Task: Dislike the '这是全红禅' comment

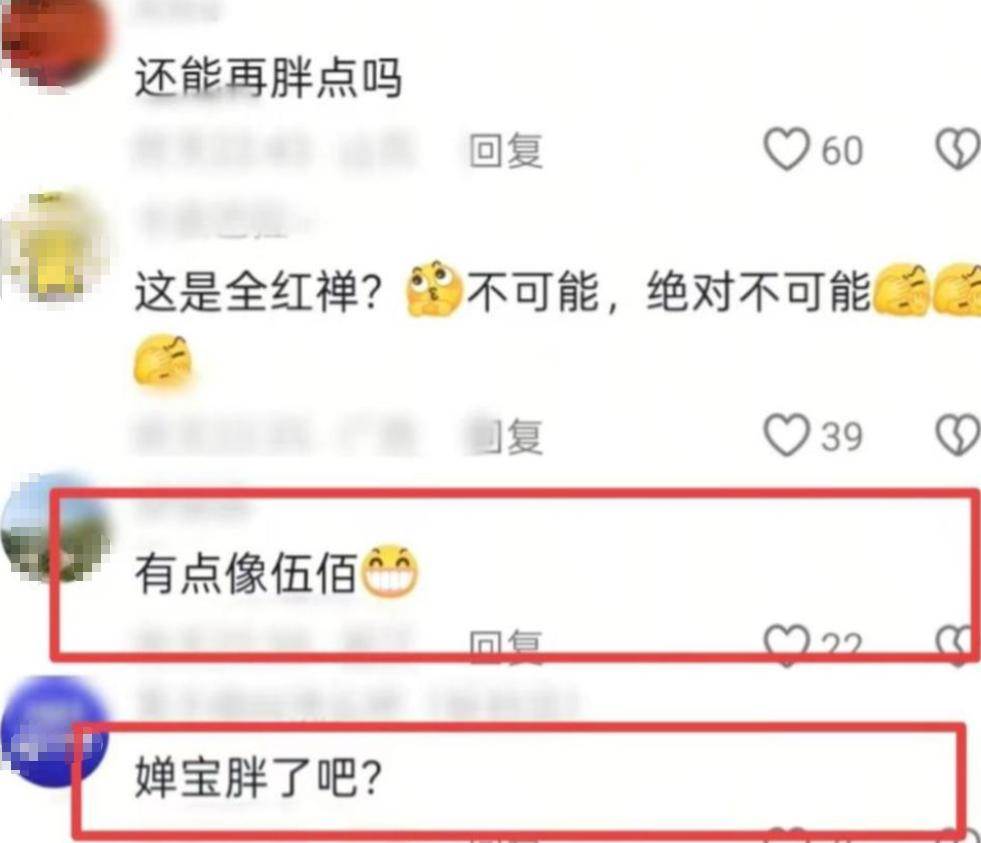Action: tap(957, 436)
